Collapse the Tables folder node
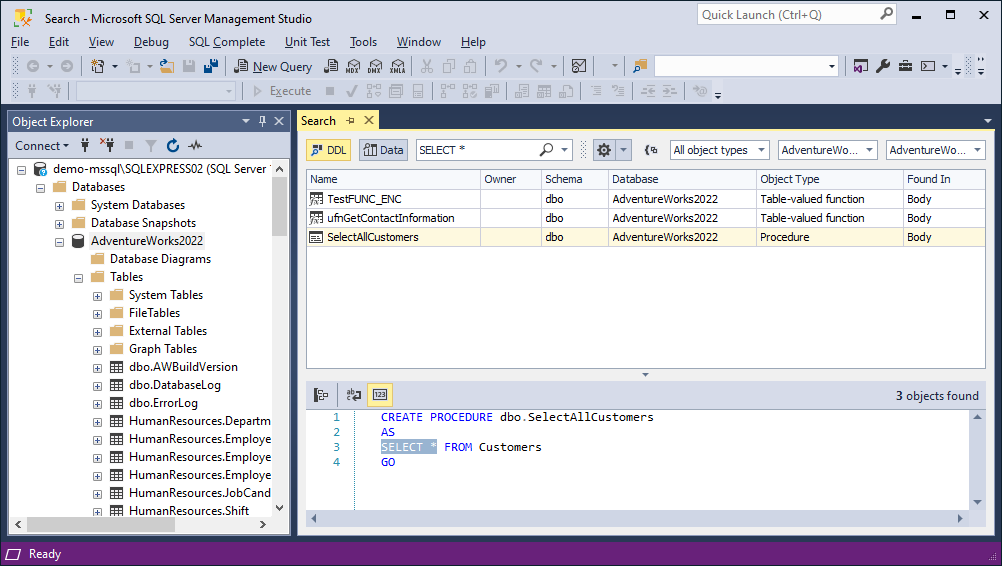Screen dimensions: 1002x566 click(79, 278)
